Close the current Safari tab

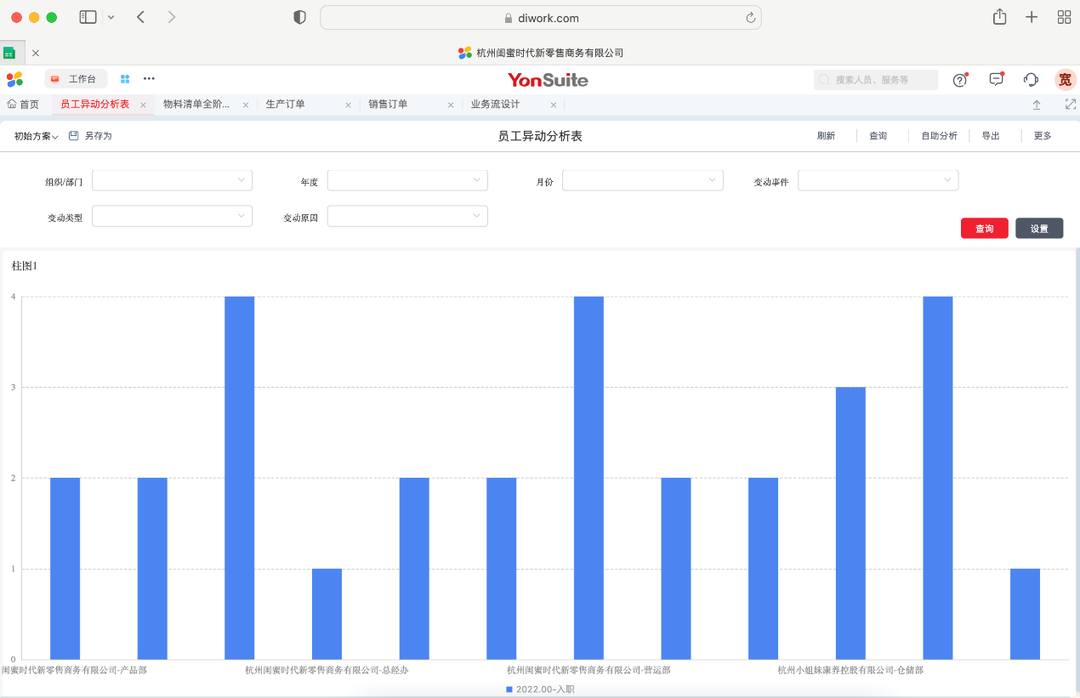36,53
